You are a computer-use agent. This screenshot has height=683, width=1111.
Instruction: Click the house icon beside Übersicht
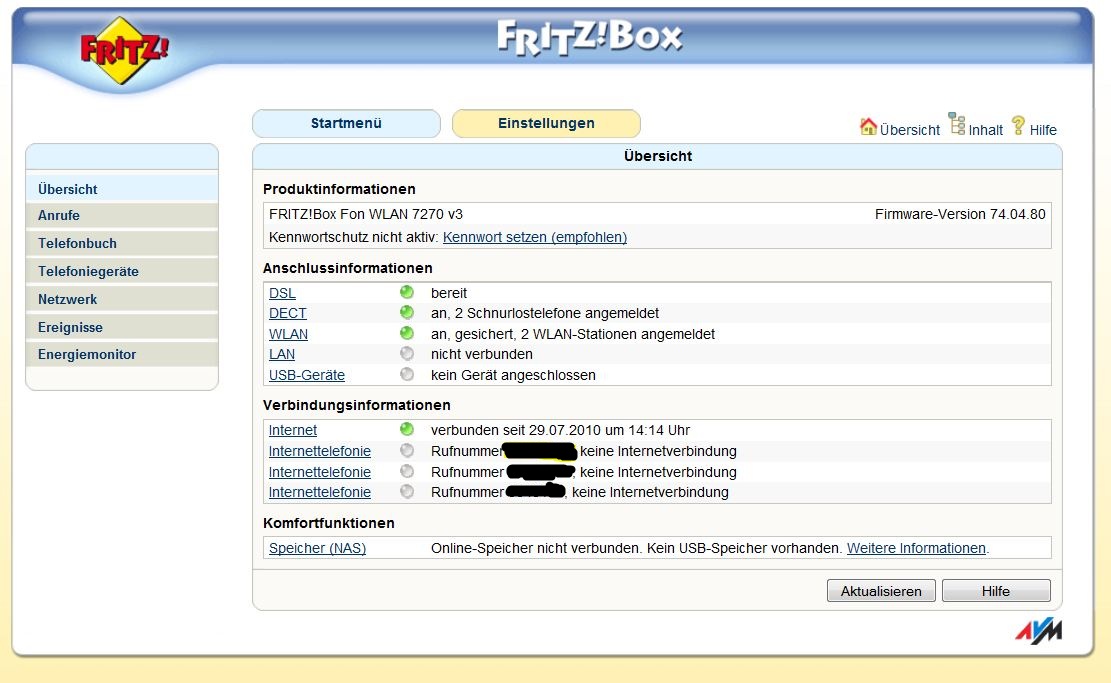[868, 127]
